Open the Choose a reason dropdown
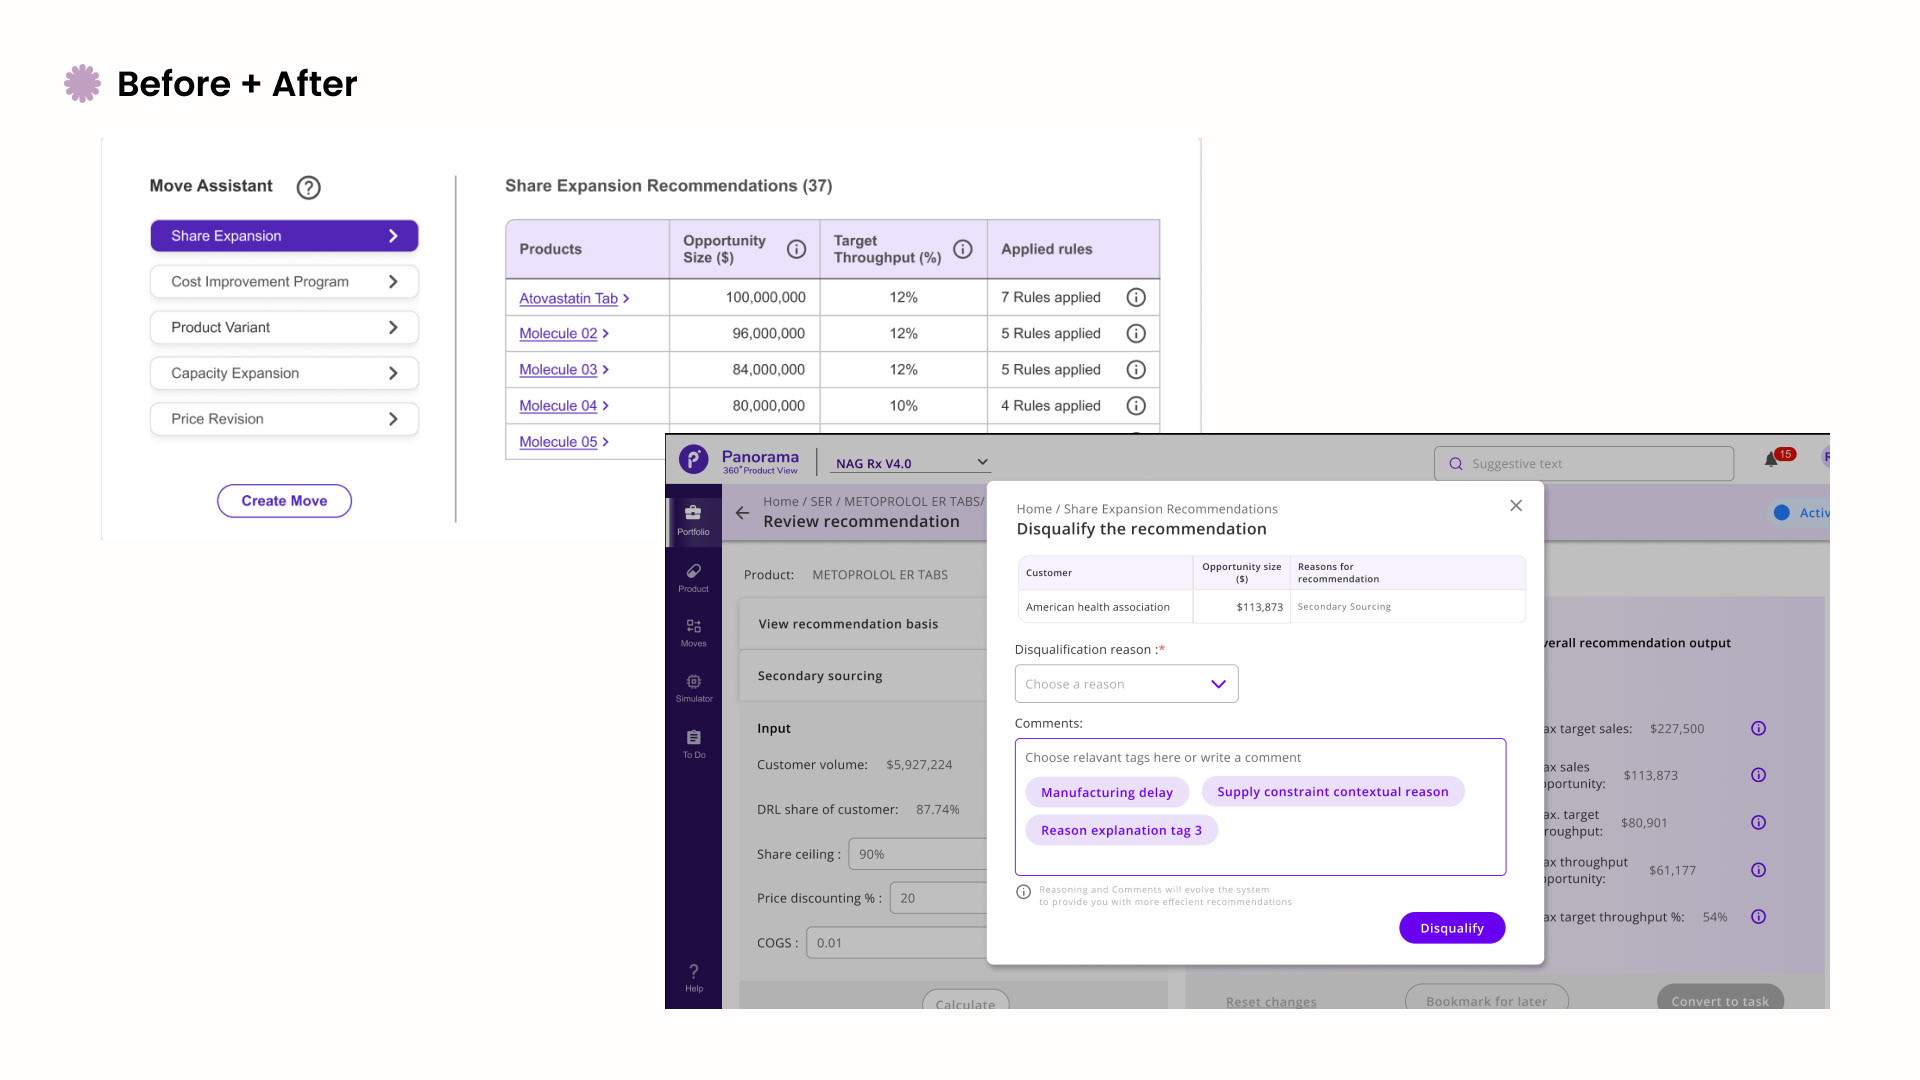This screenshot has width=1920, height=1080. coord(1126,684)
